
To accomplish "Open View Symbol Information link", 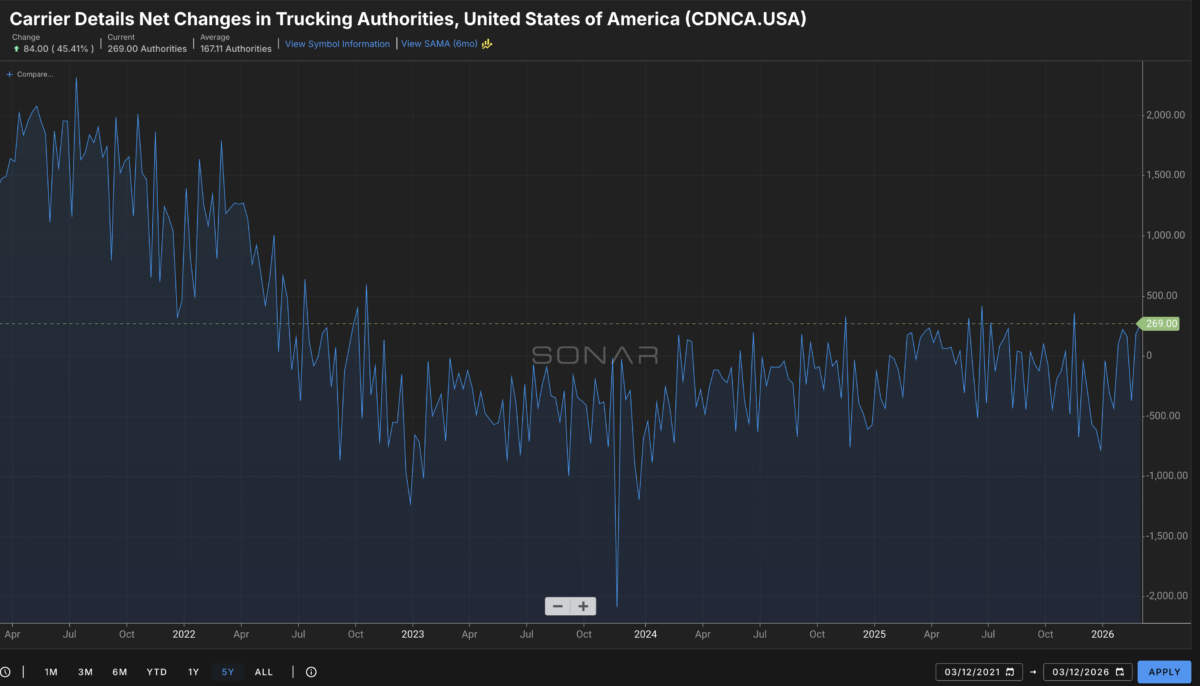I will (337, 44).
